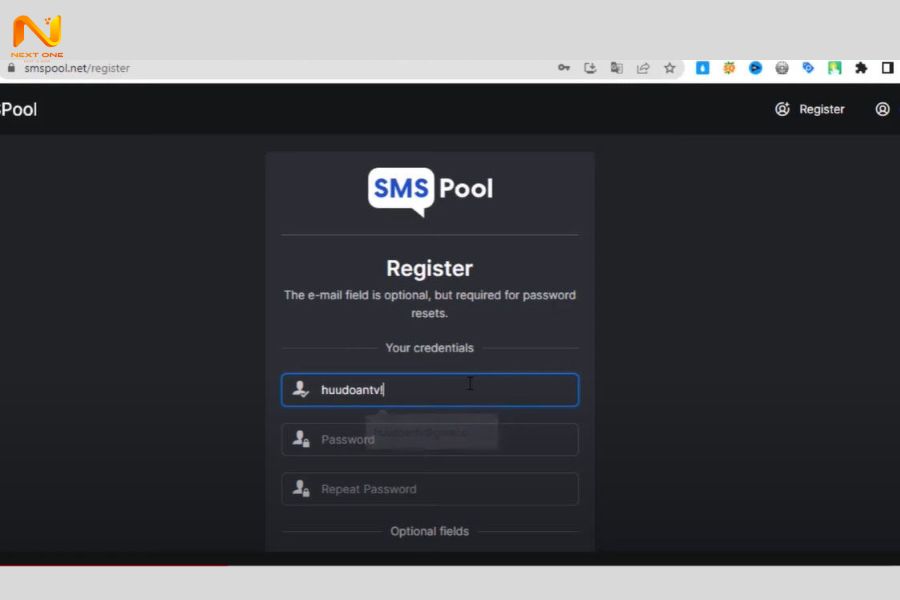Click the Repeat Password input field

[430, 489]
